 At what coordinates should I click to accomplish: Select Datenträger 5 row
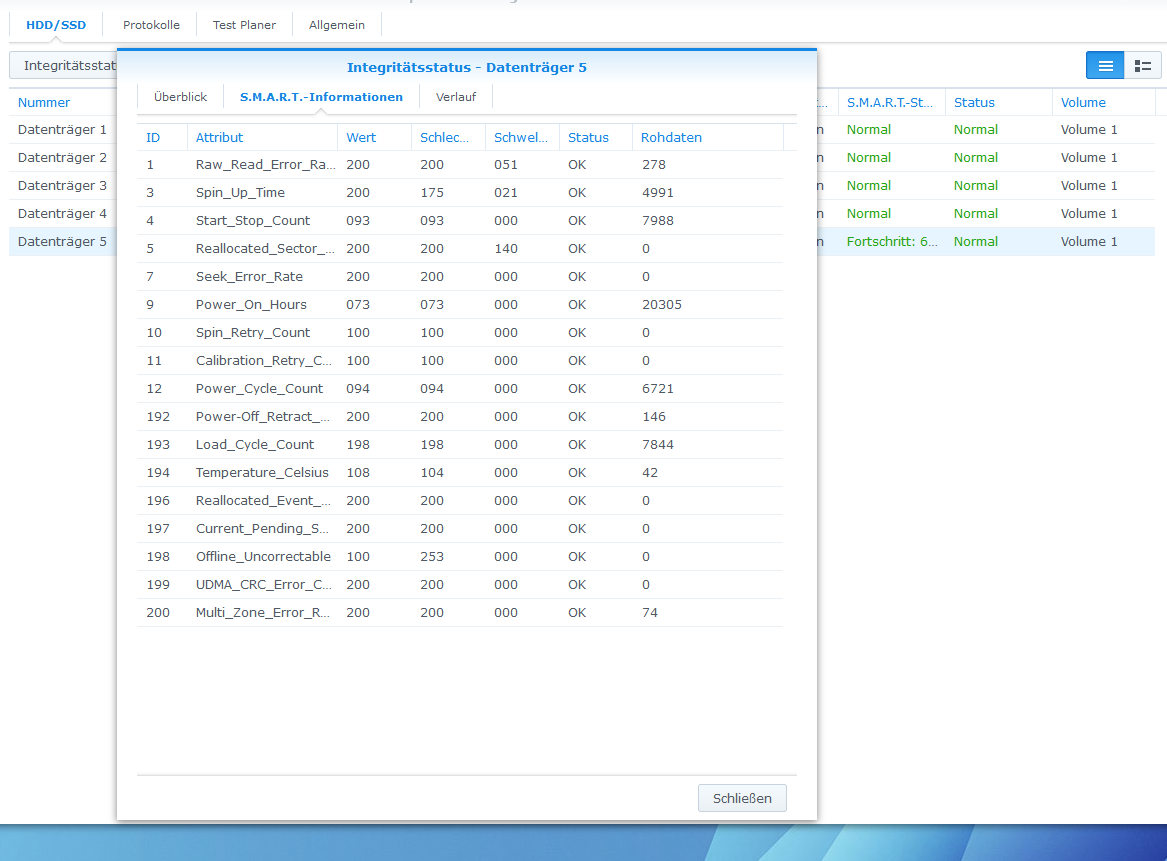[63, 242]
